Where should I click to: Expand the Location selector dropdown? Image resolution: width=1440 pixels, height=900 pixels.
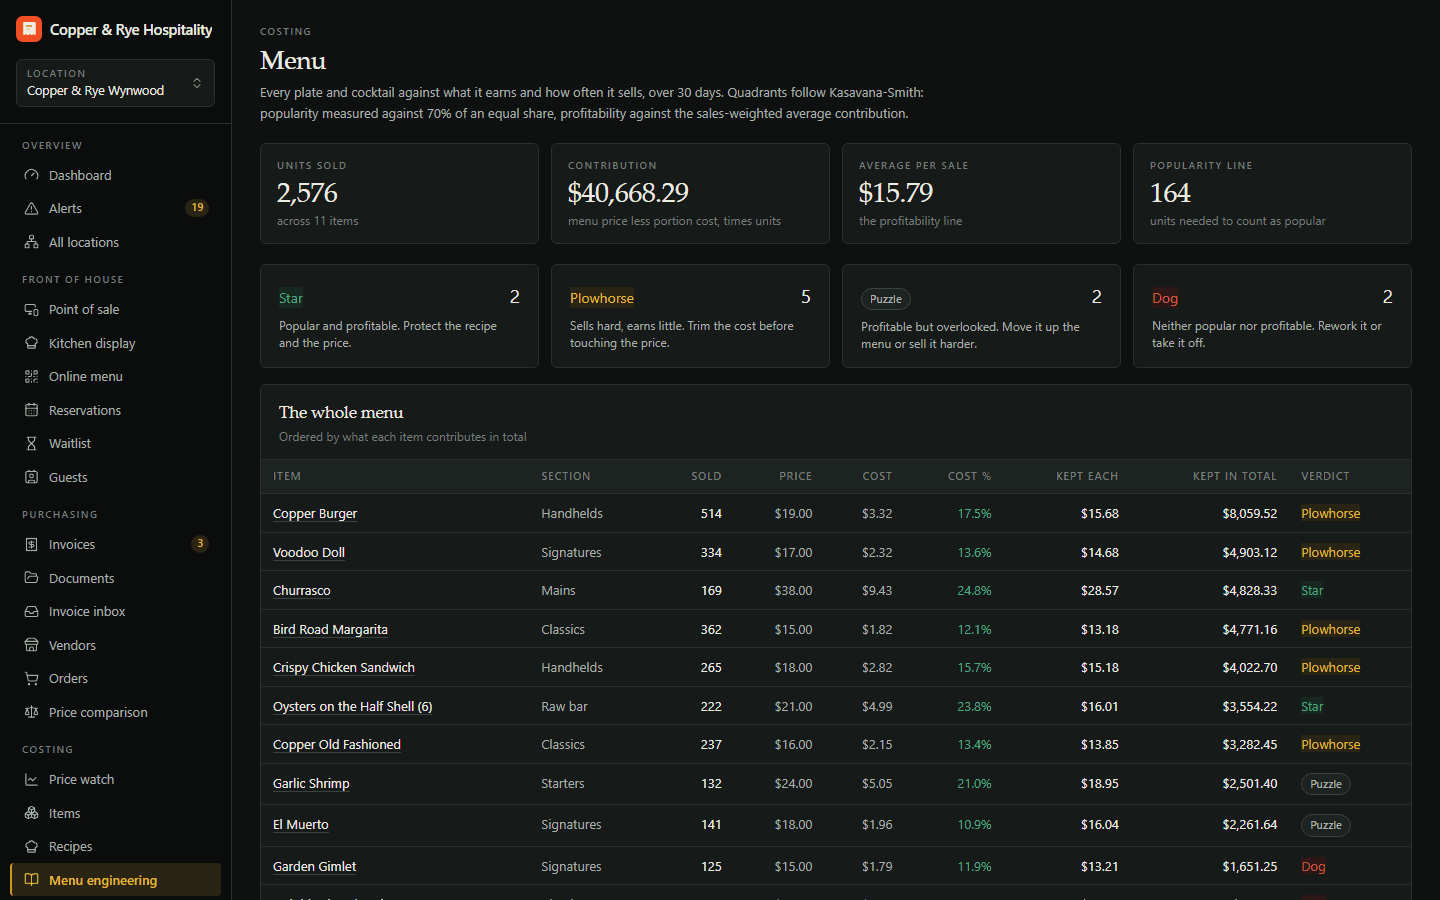[x=115, y=83]
